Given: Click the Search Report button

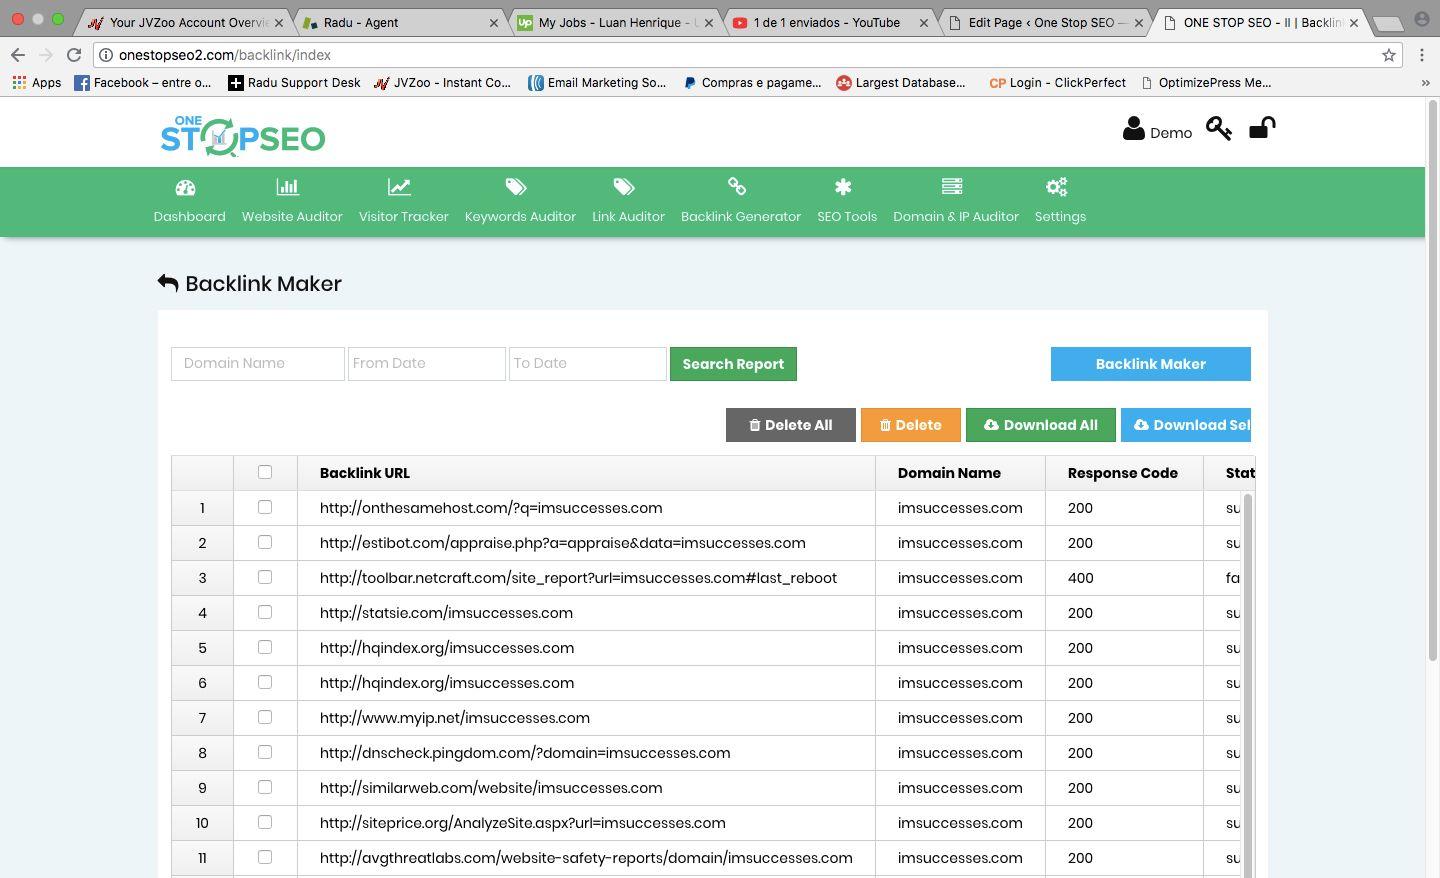Looking at the screenshot, I should 733,363.
